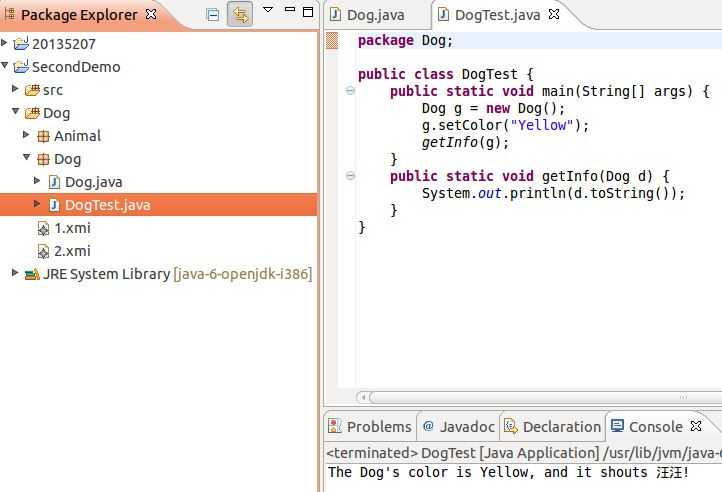The image size is (722, 492).
Task: Collapse the SecondDemo project
Action: point(4,65)
